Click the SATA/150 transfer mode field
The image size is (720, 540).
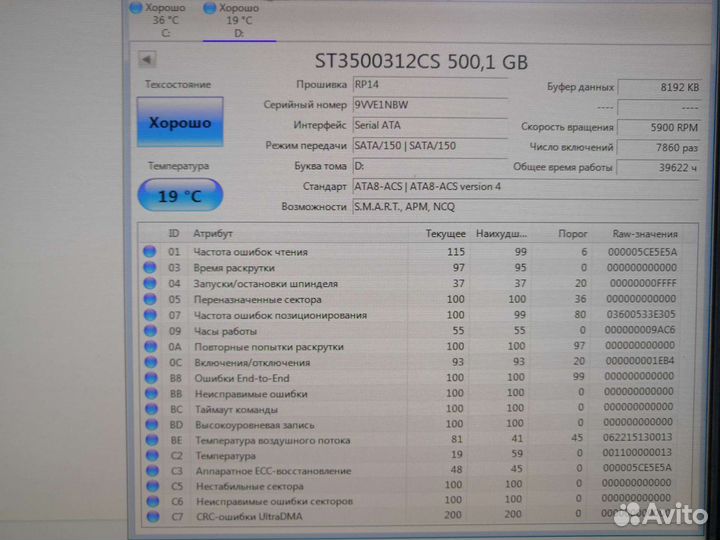click(x=430, y=146)
